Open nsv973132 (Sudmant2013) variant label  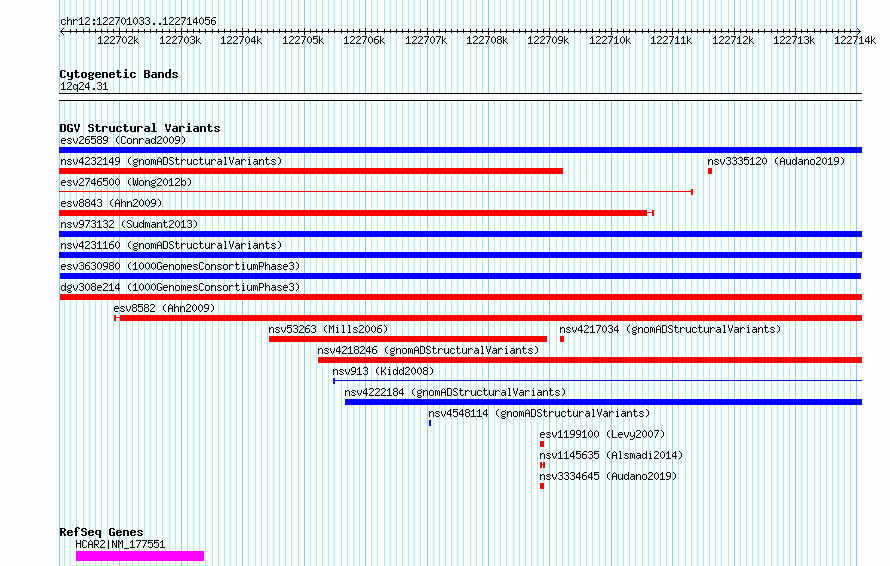pyautogui.click(x=129, y=224)
